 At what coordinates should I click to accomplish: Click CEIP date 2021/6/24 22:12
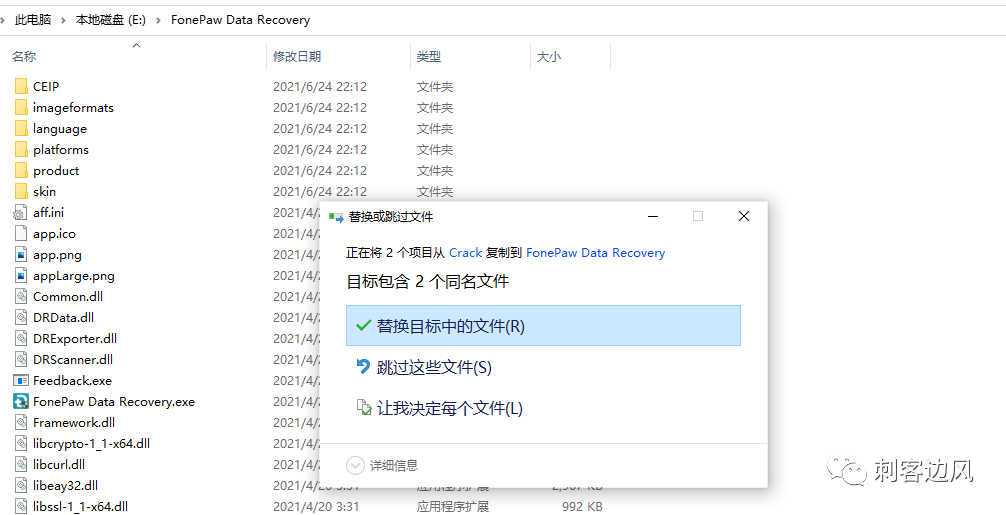point(320,86)
